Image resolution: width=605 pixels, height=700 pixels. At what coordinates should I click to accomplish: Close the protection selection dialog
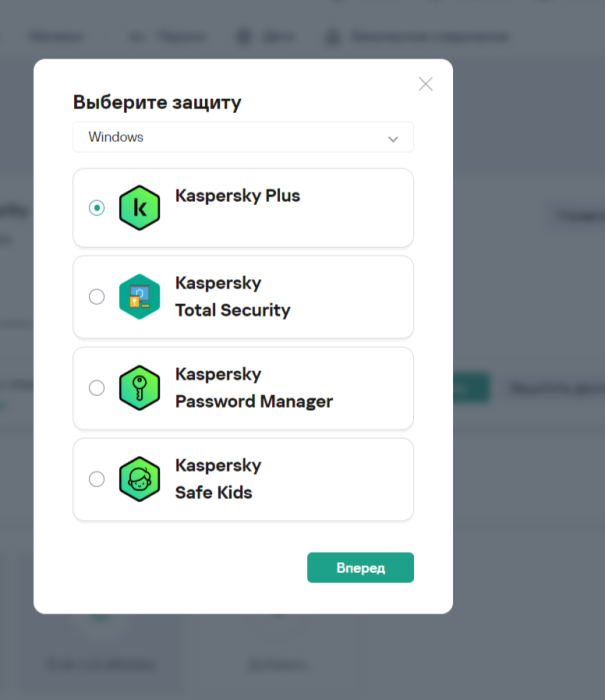425,84
